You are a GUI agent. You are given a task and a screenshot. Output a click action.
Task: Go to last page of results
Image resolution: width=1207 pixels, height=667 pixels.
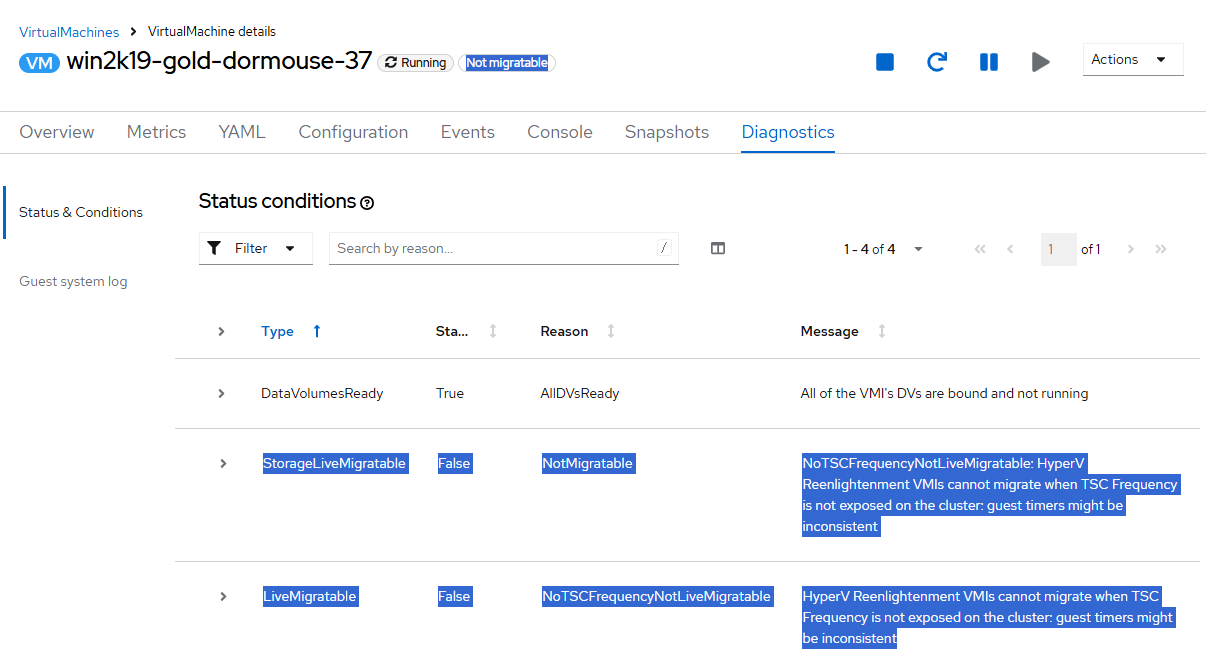coord(1161,249)
